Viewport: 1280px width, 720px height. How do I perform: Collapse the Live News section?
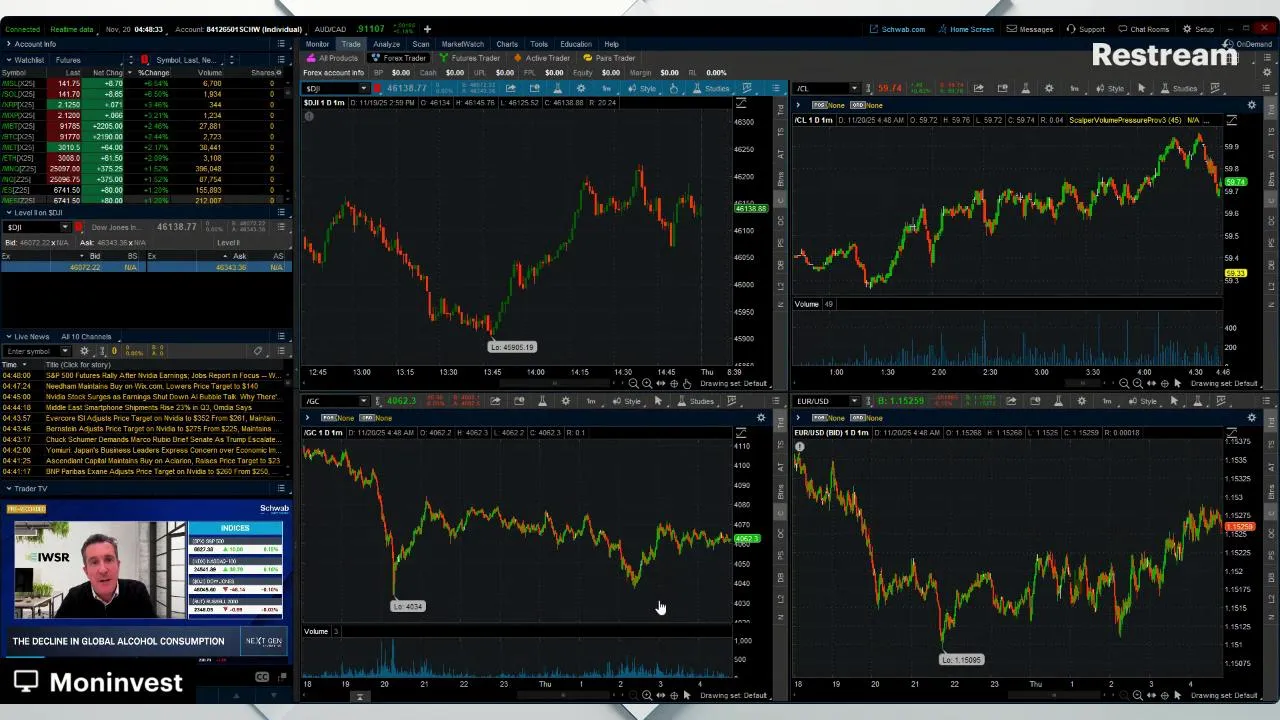7,337
